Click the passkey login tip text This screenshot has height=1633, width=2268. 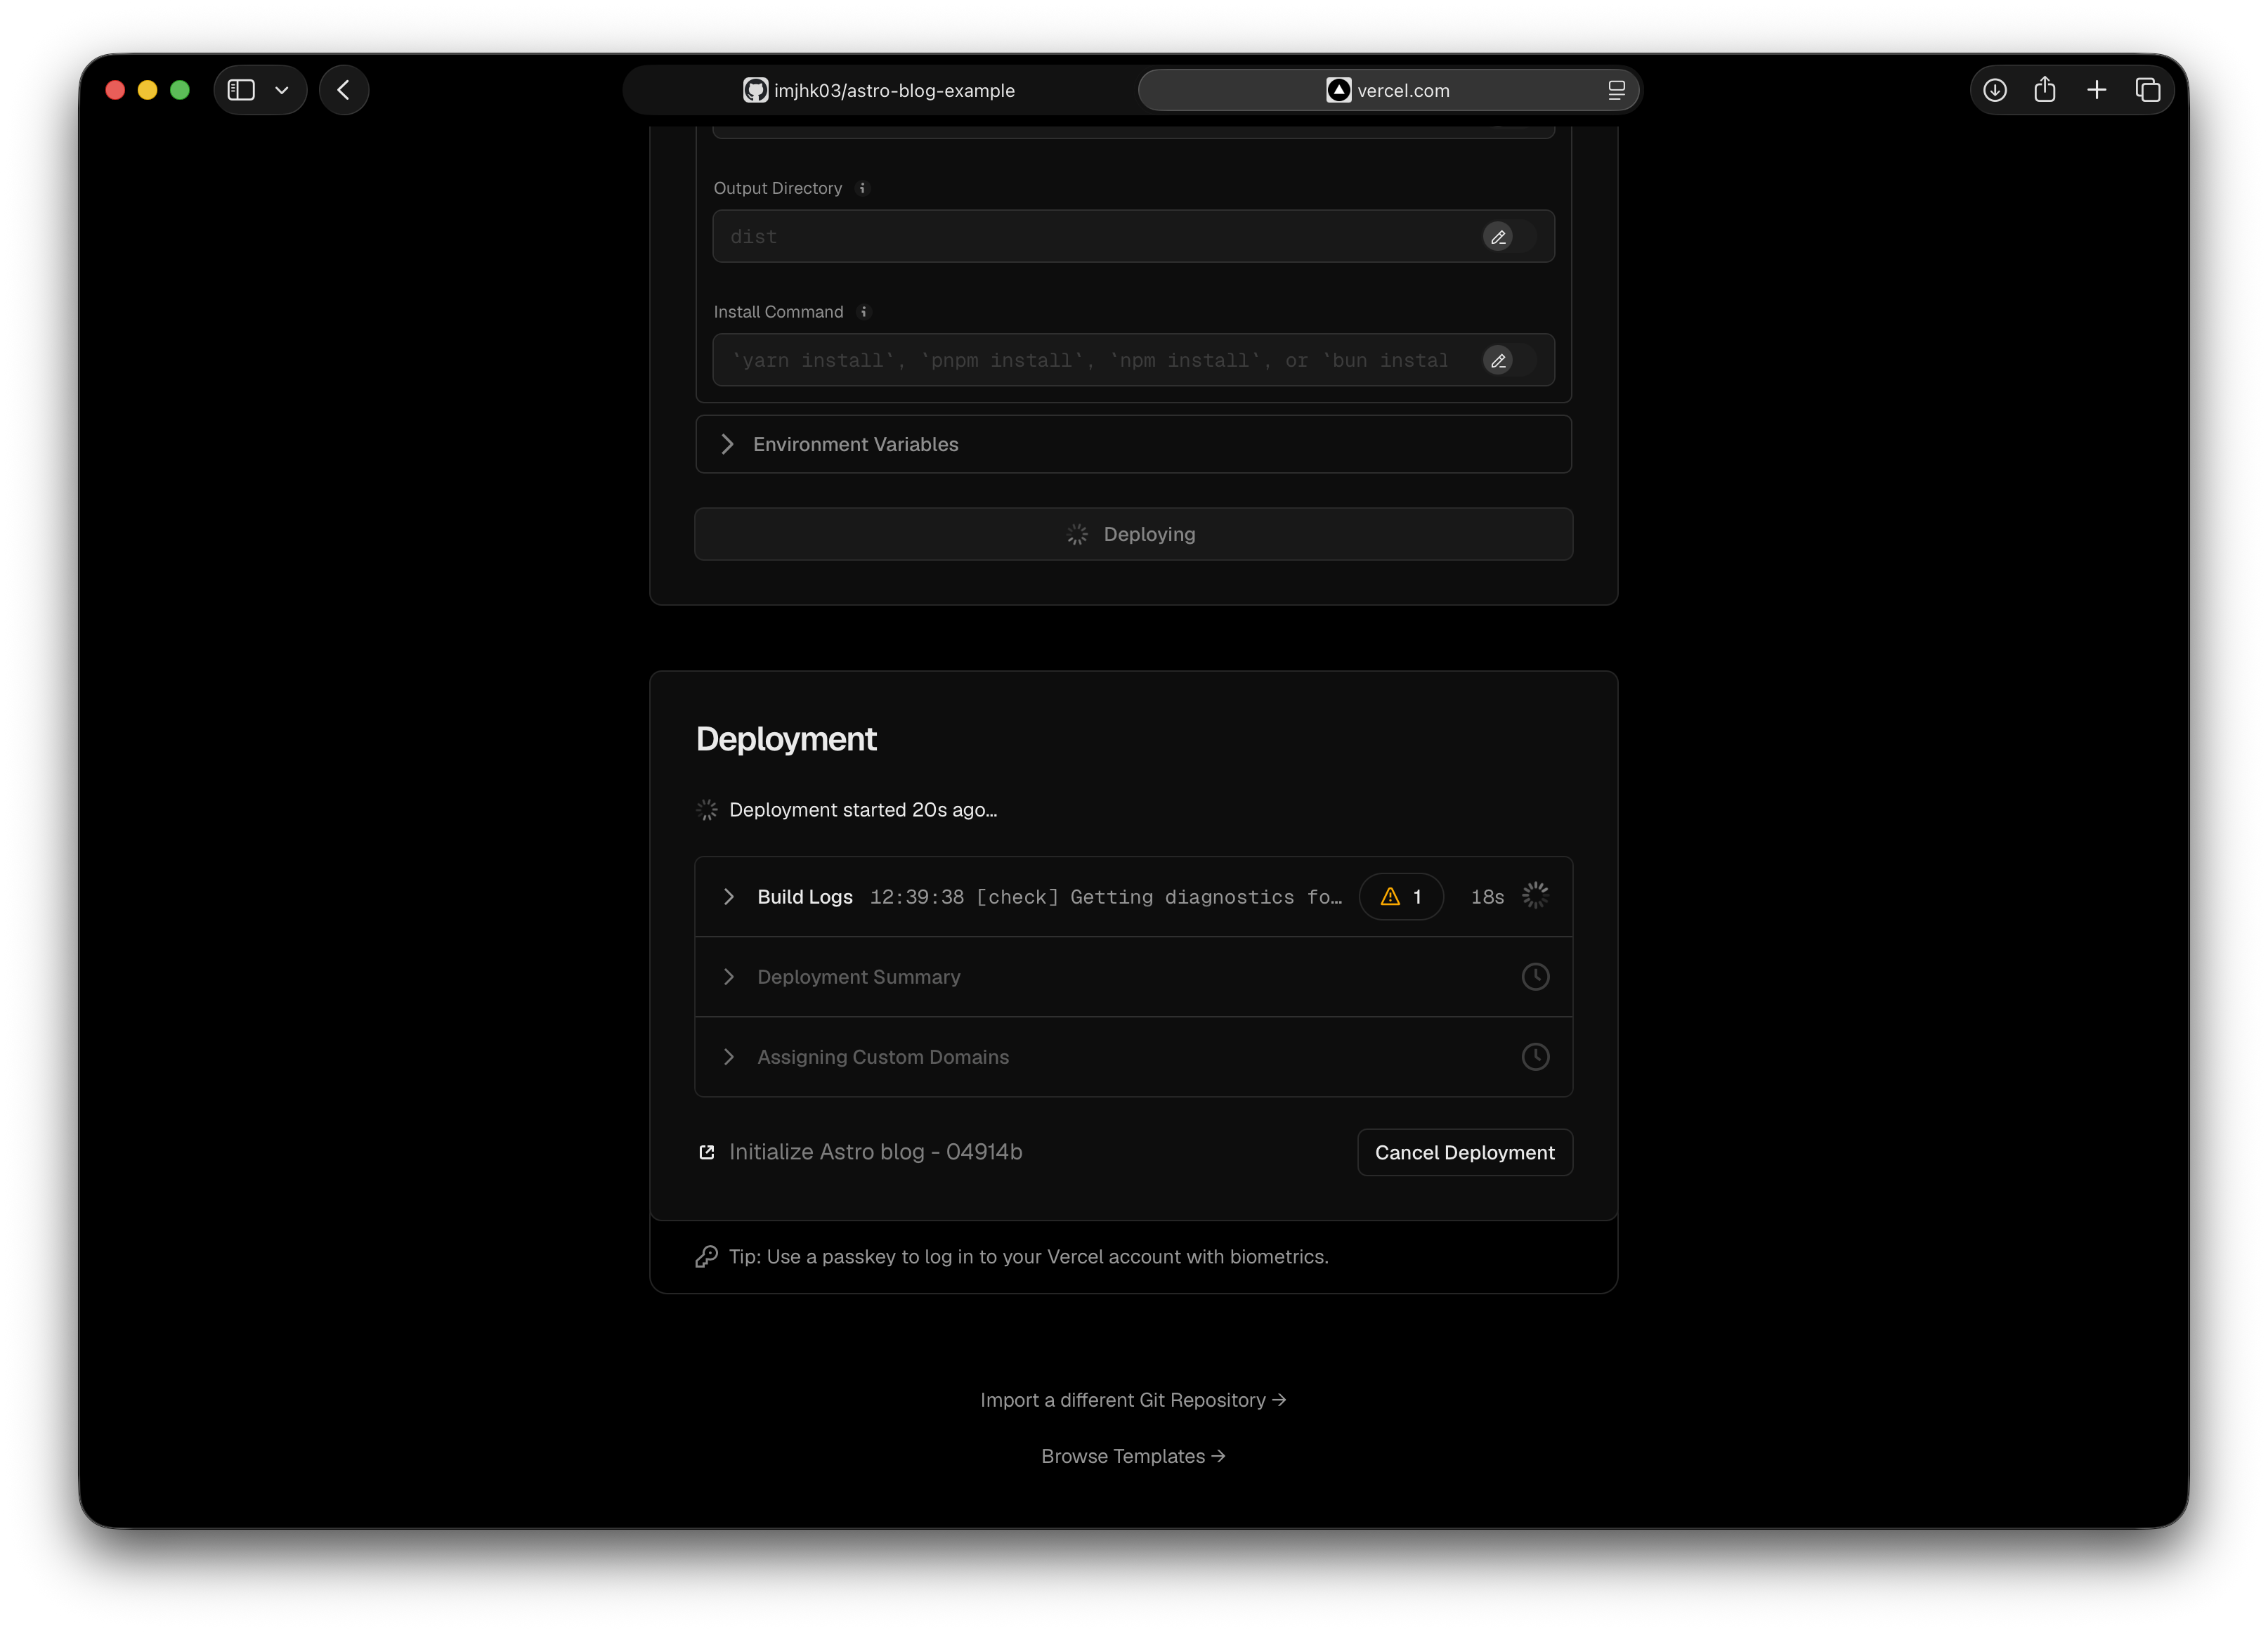click(x=1028, y=1256)
